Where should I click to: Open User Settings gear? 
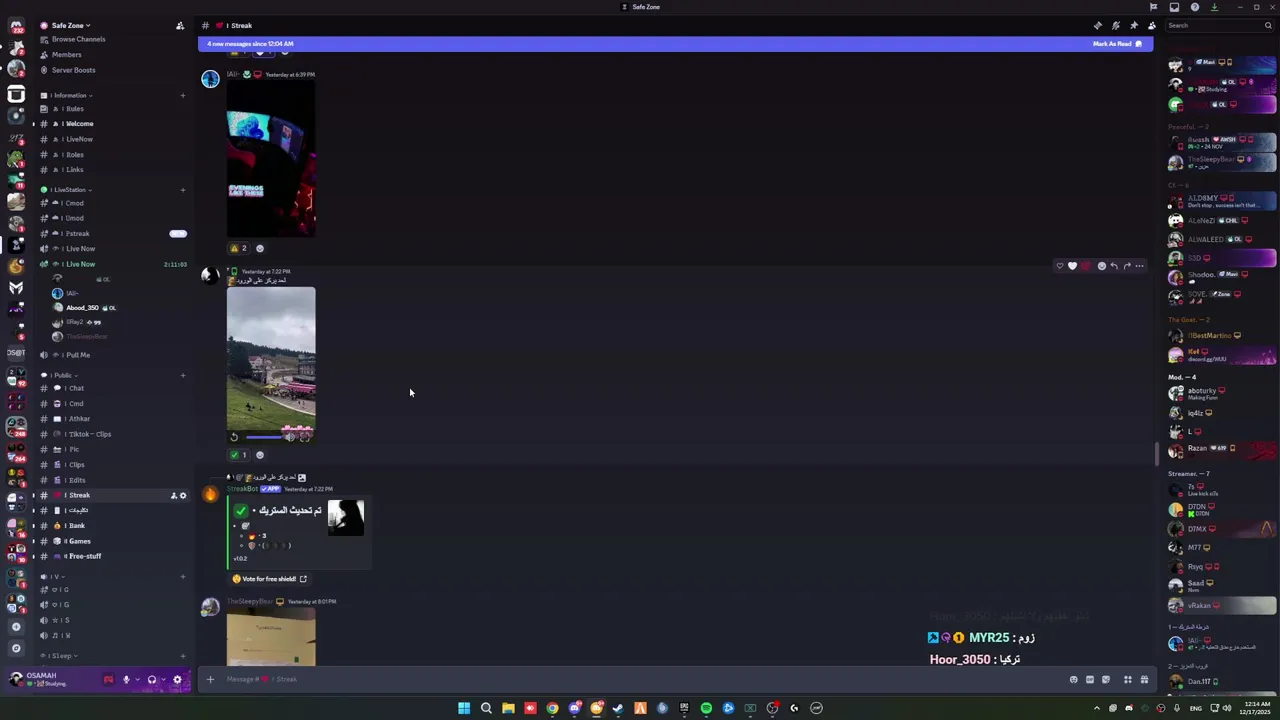(x=177, y=680)
